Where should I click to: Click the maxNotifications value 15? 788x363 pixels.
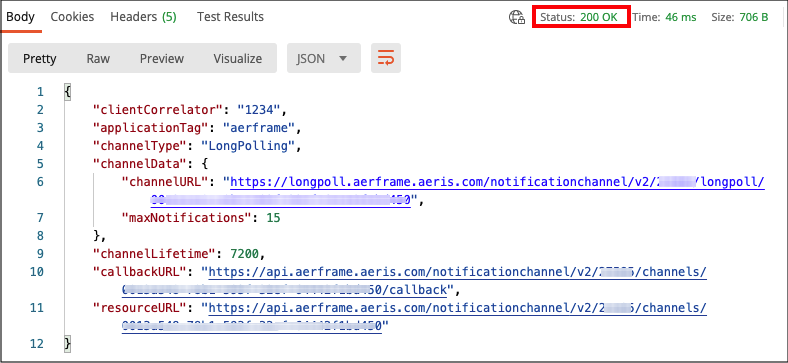[x=273, y=218]
